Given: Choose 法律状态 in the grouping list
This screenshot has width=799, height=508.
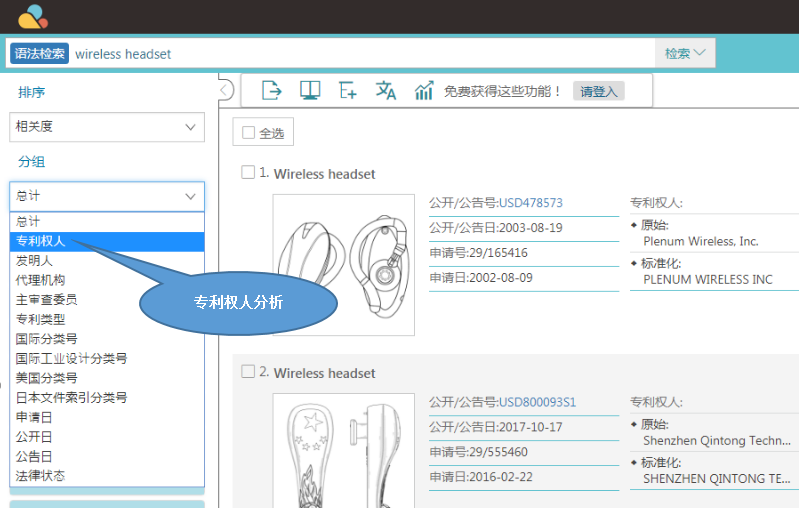Looking at the screenshot, I should tap(41, 476).
